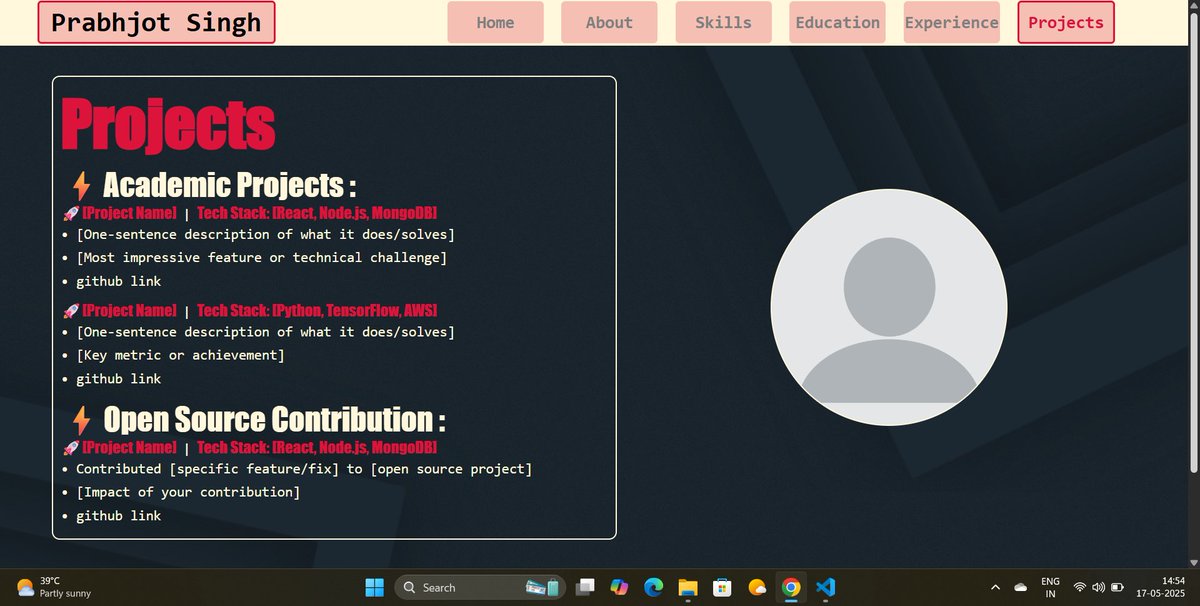Click github link below '[Key metric or achievement]'
This screenshot has height=606, width=1200.
pyautogui.click(x=118, y=379)
